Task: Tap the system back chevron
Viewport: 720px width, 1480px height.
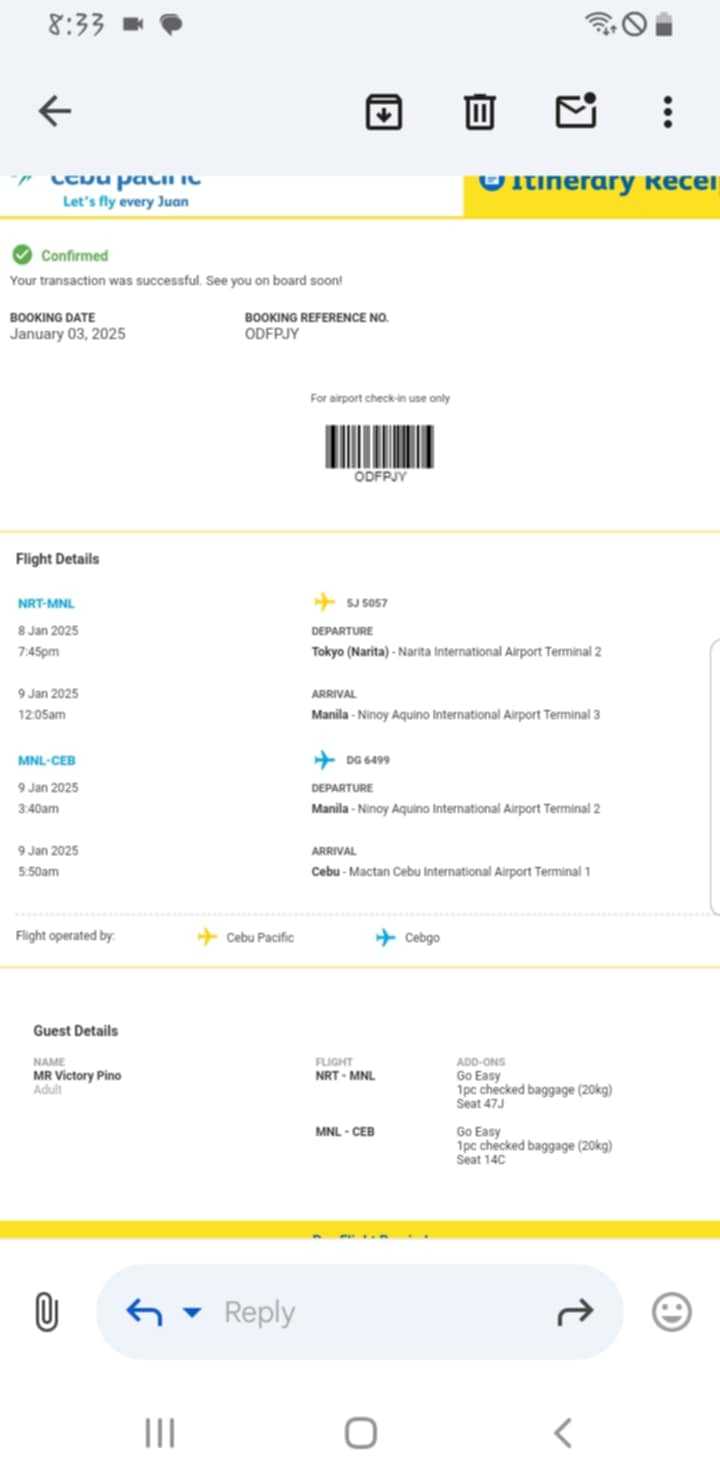Action: (563, 1433)
